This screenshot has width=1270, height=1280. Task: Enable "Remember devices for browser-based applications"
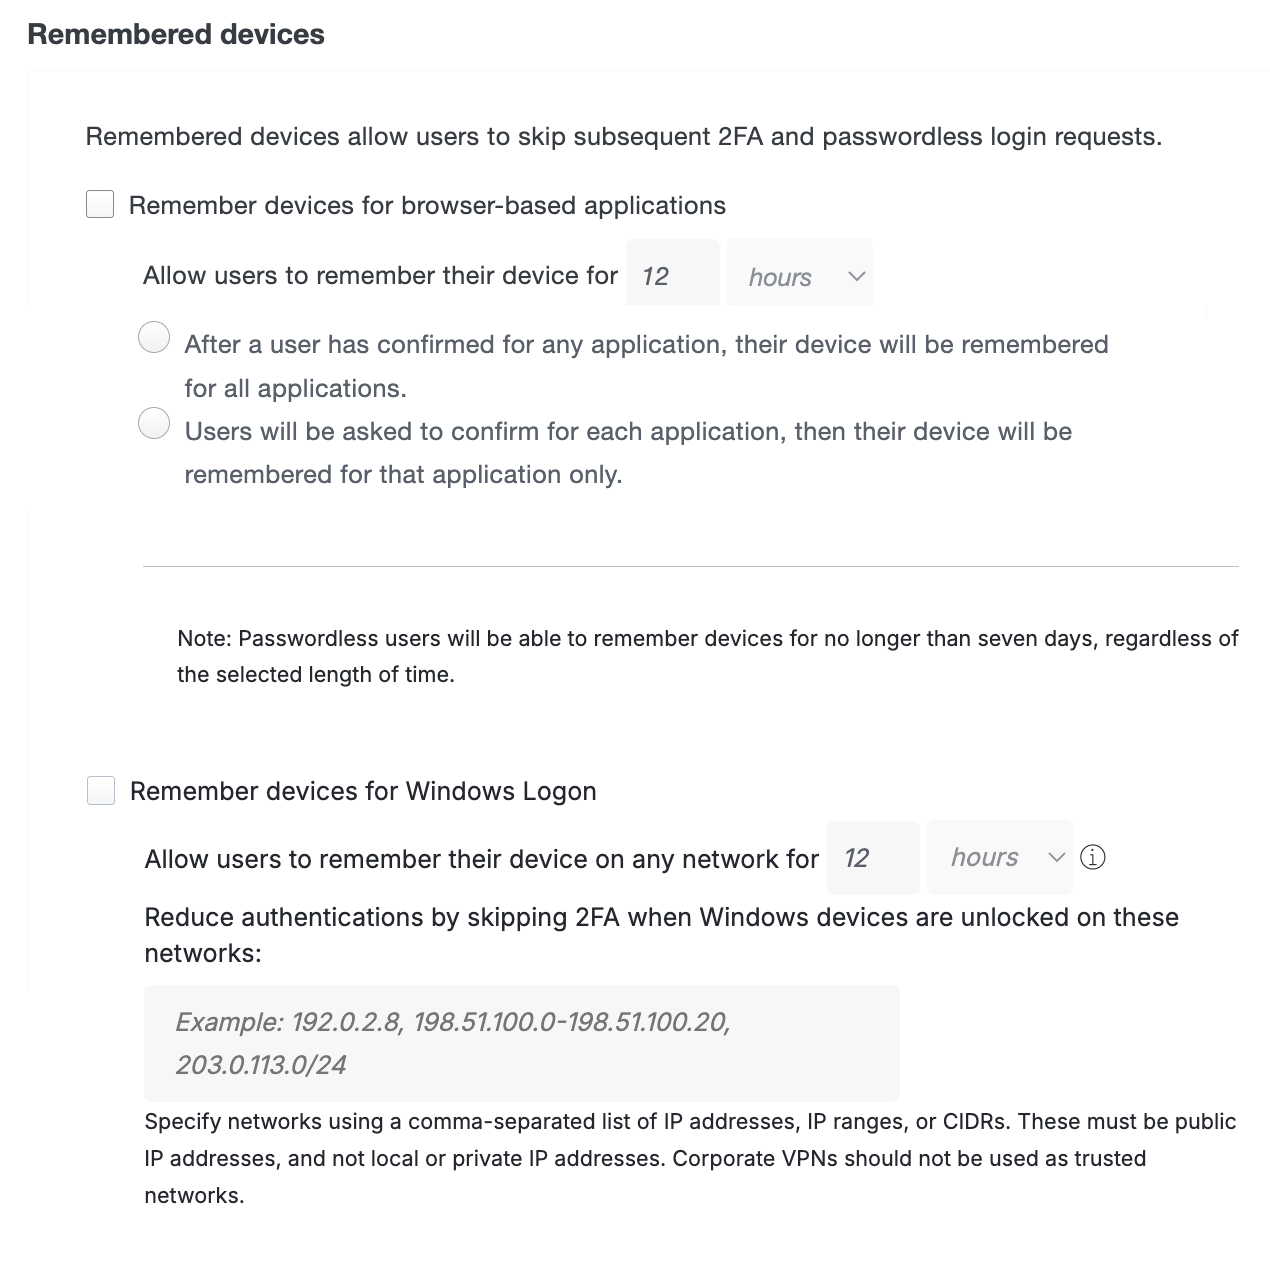pos(100,204)
